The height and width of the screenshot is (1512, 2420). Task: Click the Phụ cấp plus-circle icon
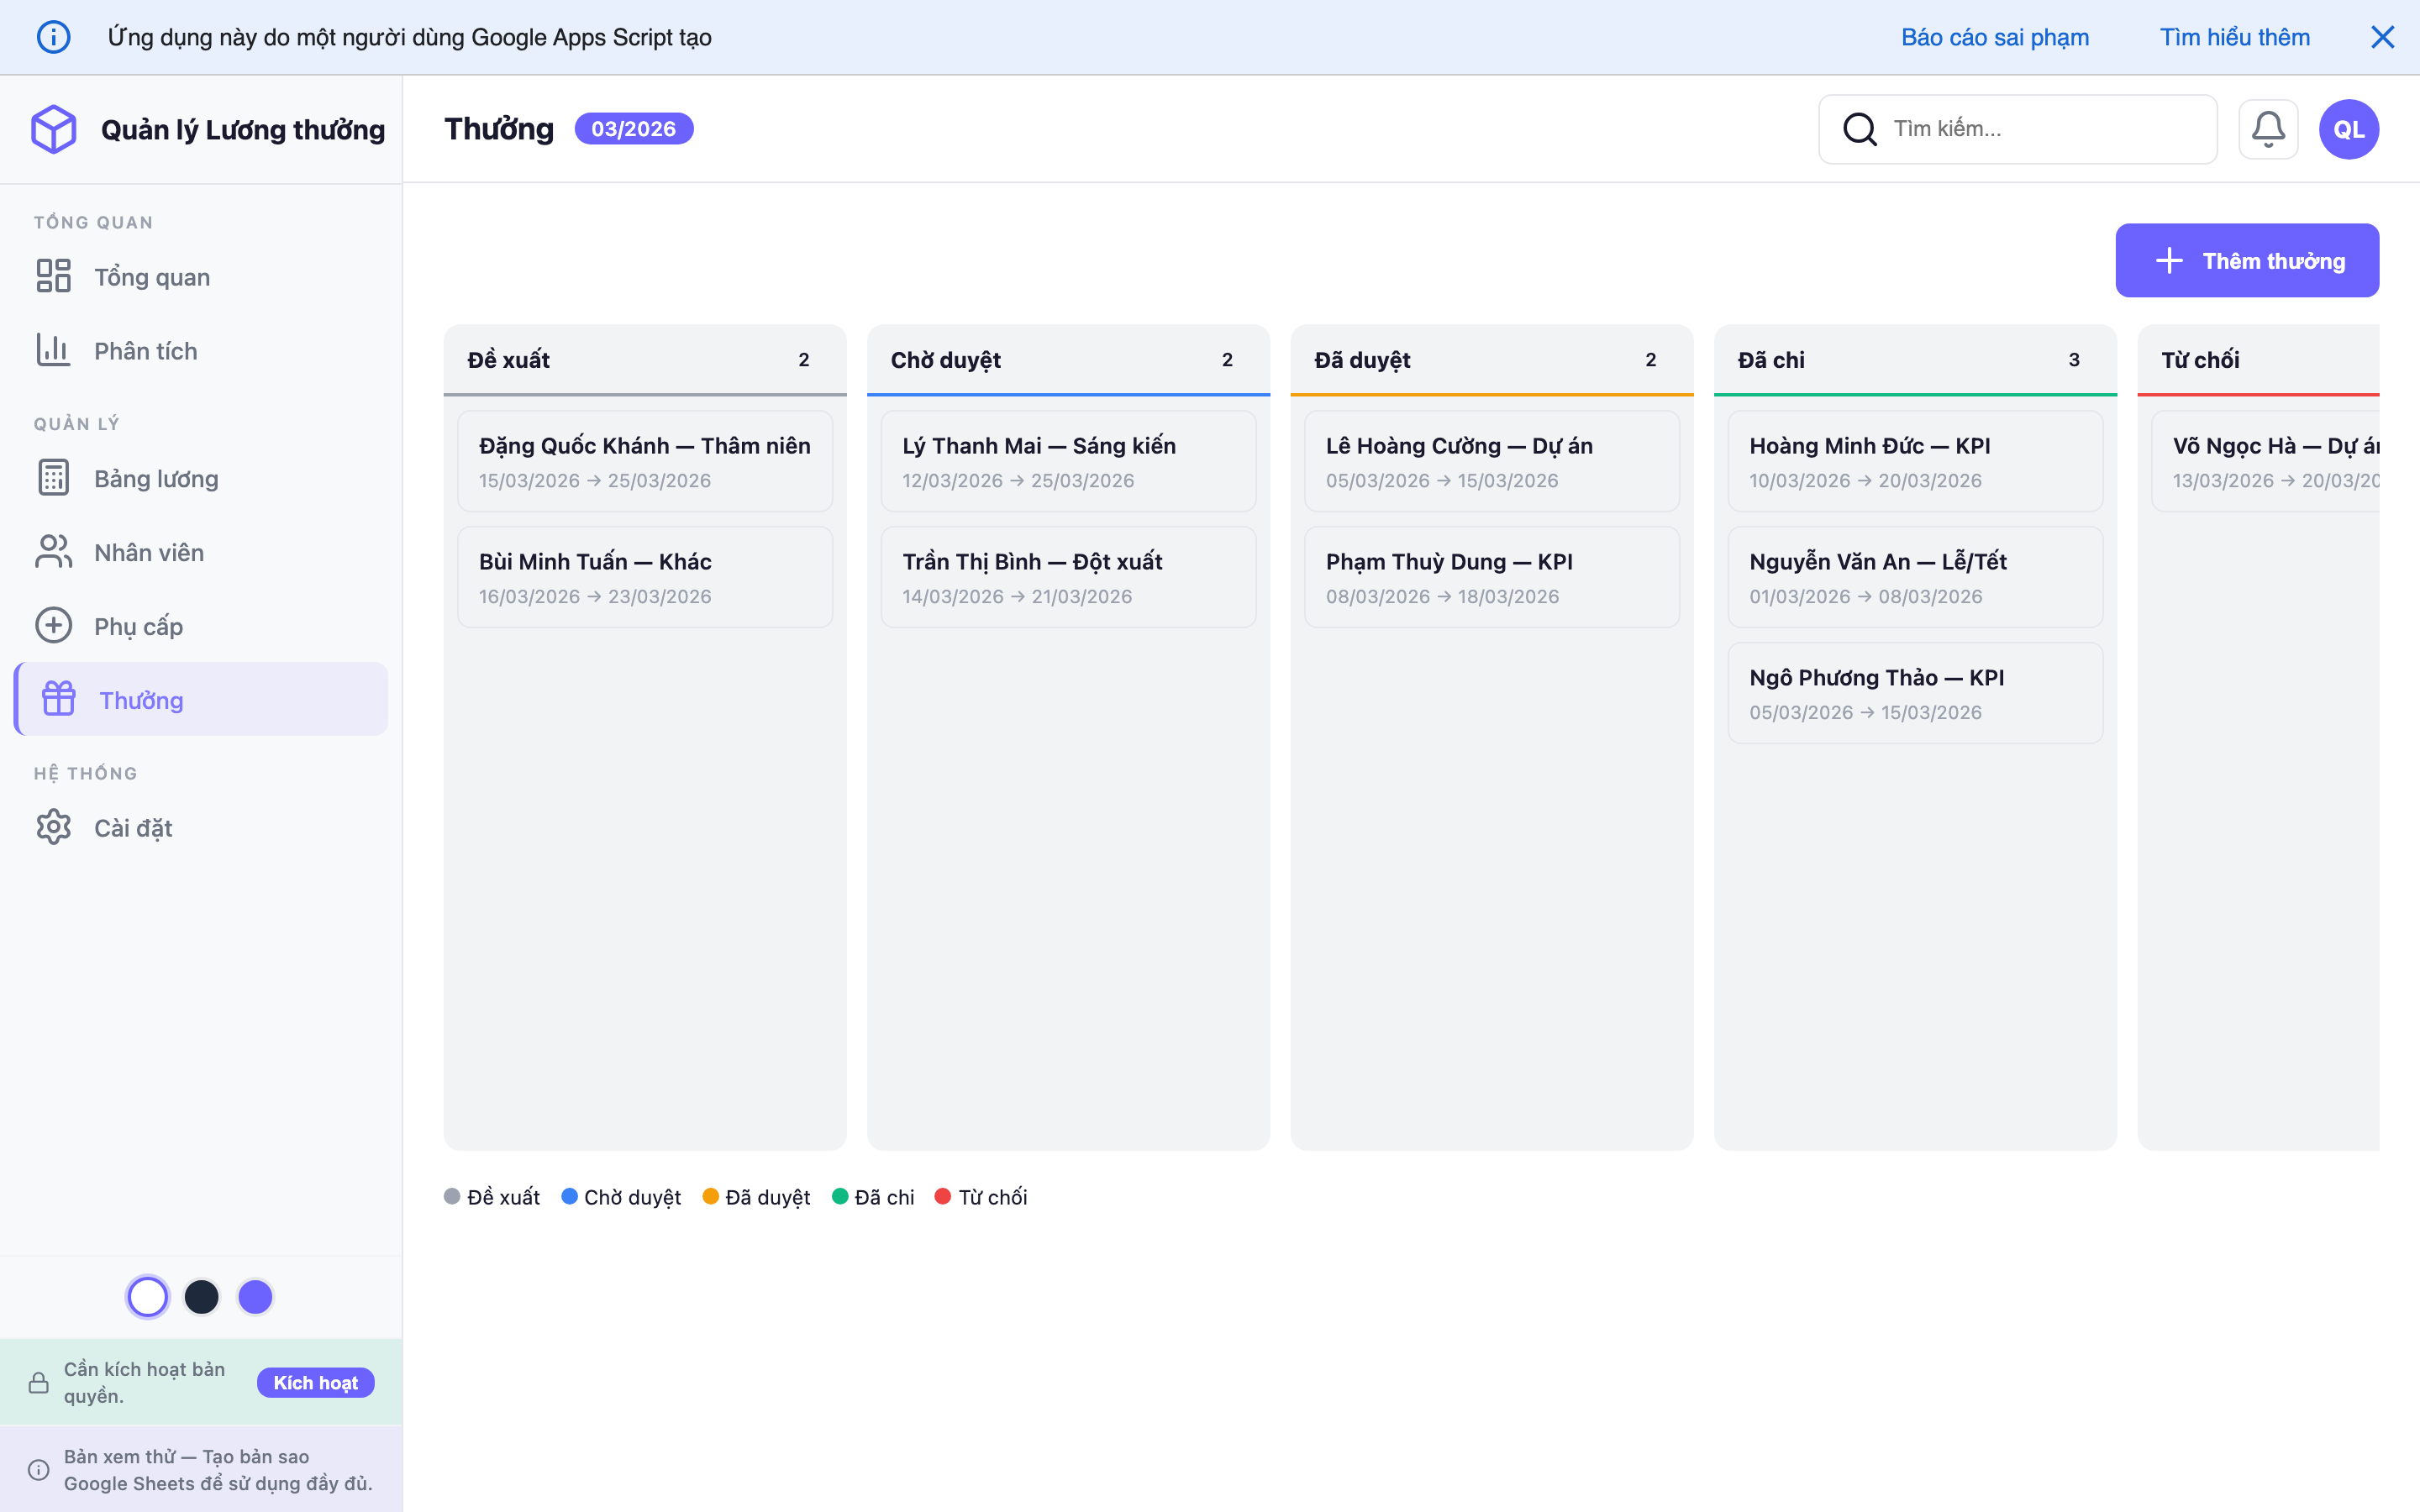[54, 626]
